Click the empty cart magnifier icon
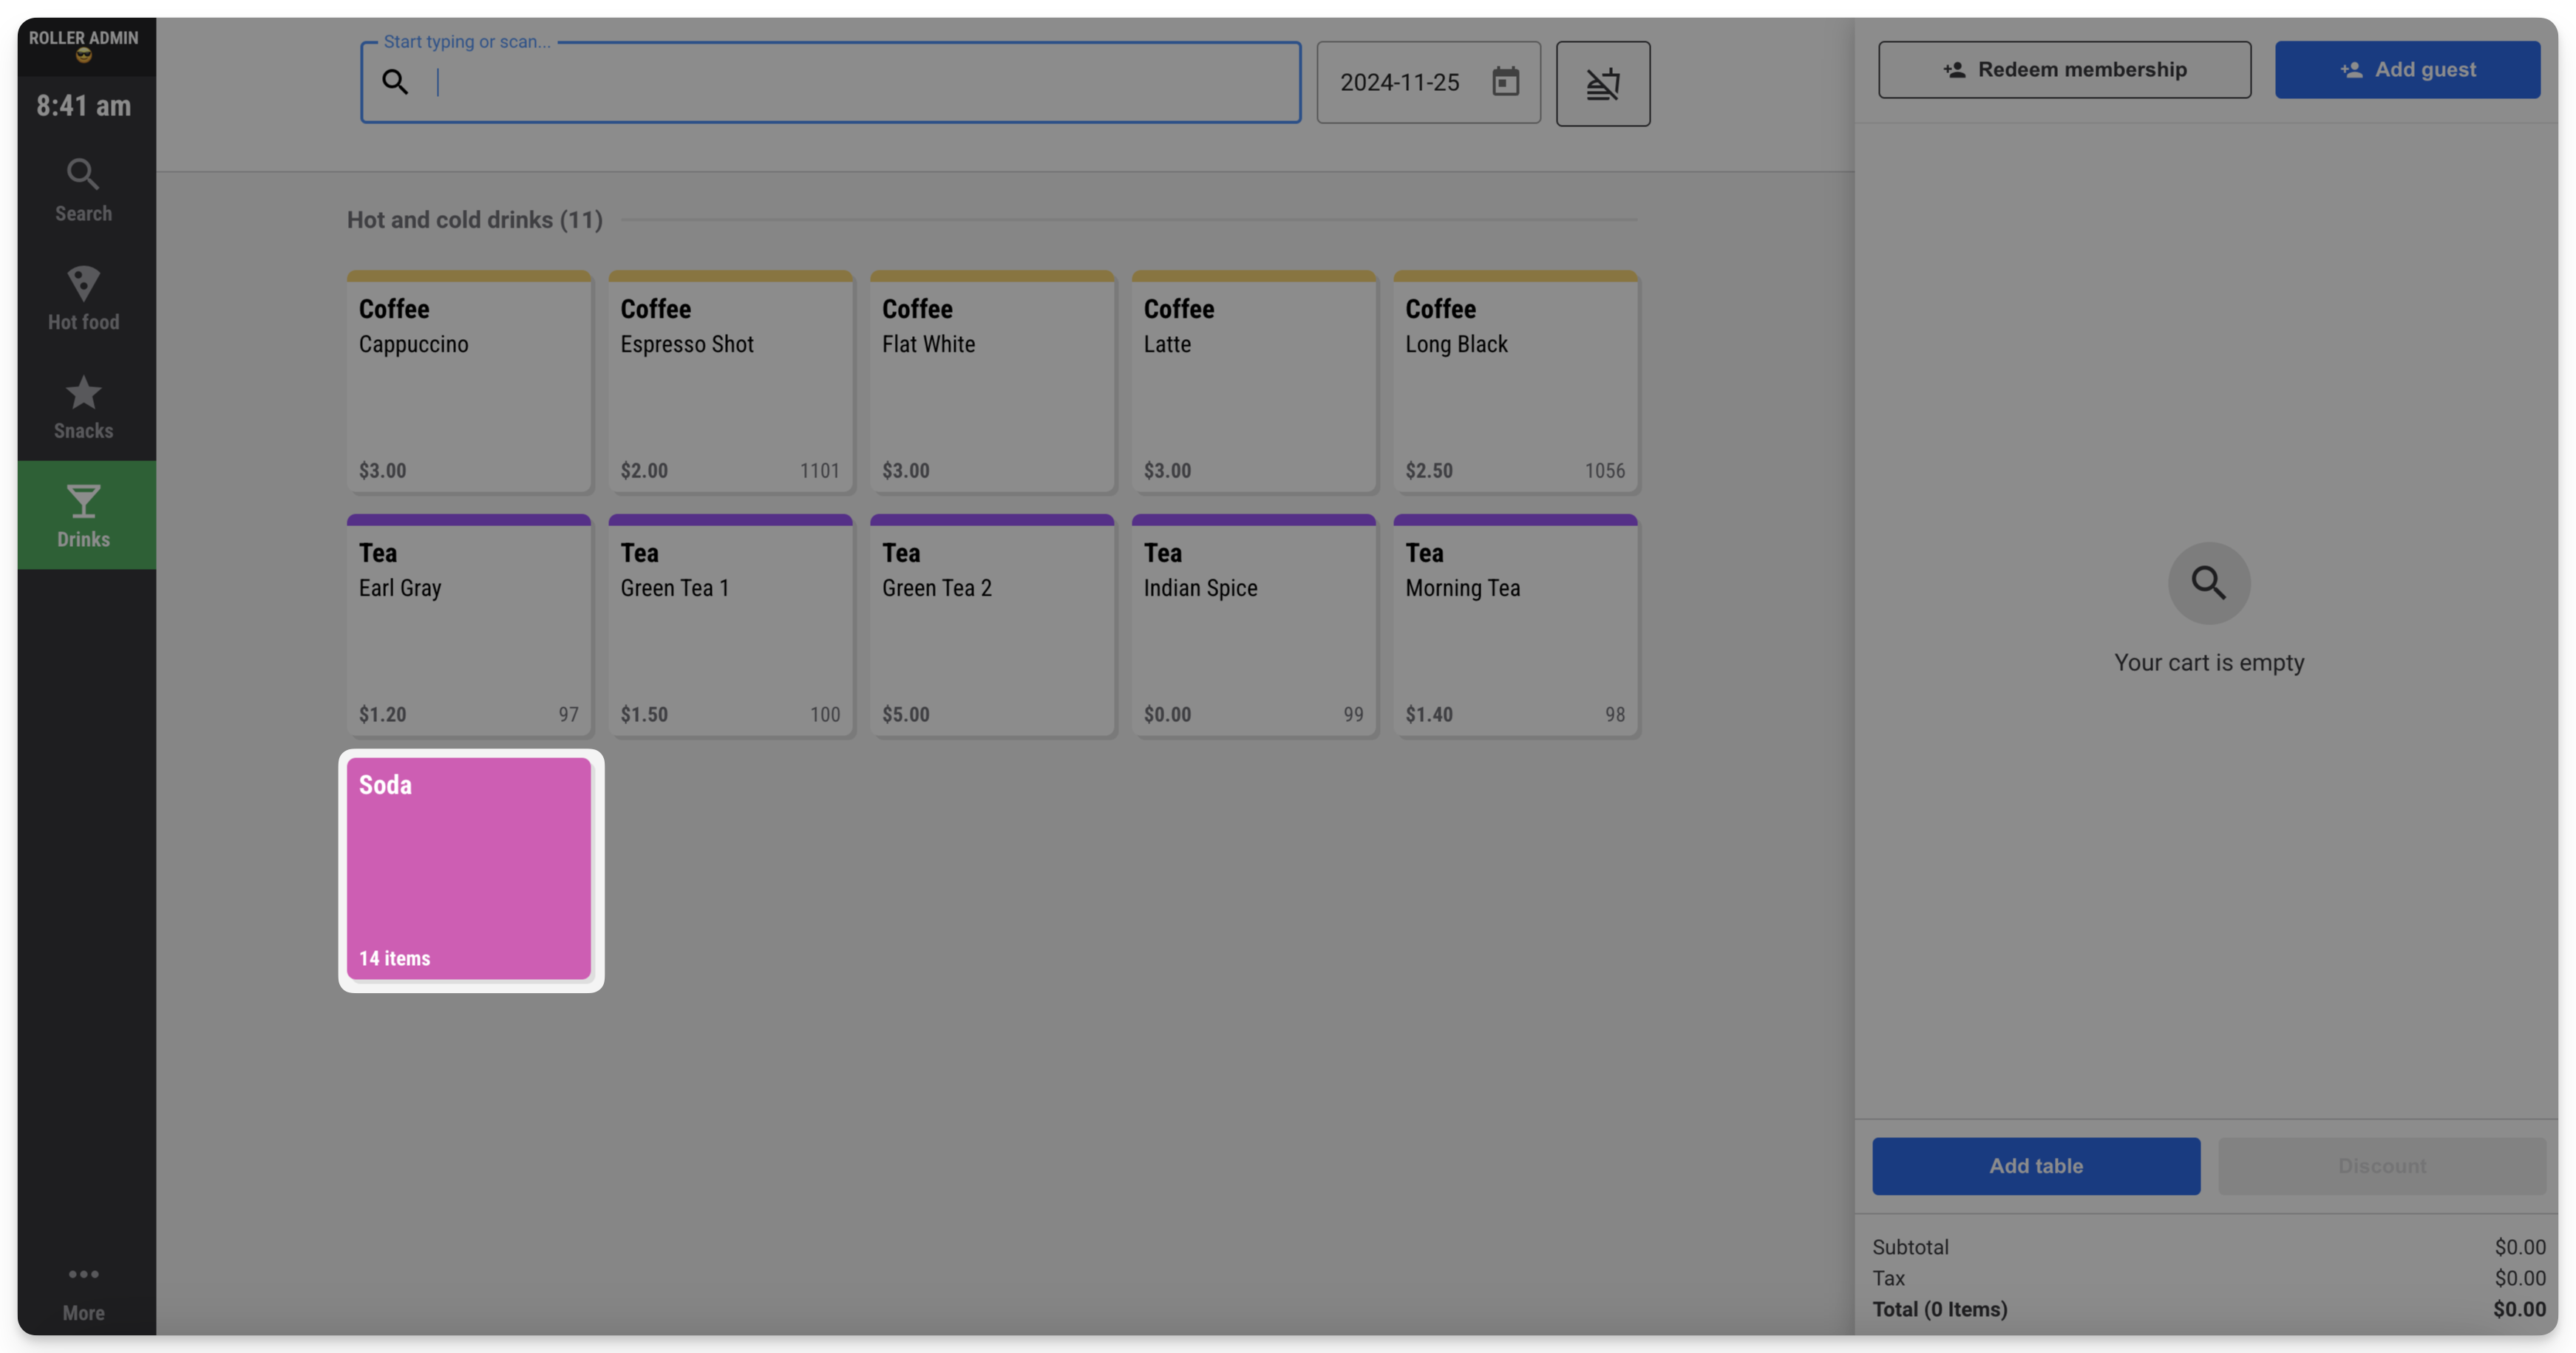The height and width of the screenshot is (1353, 2576). (x=2208, y=583)
